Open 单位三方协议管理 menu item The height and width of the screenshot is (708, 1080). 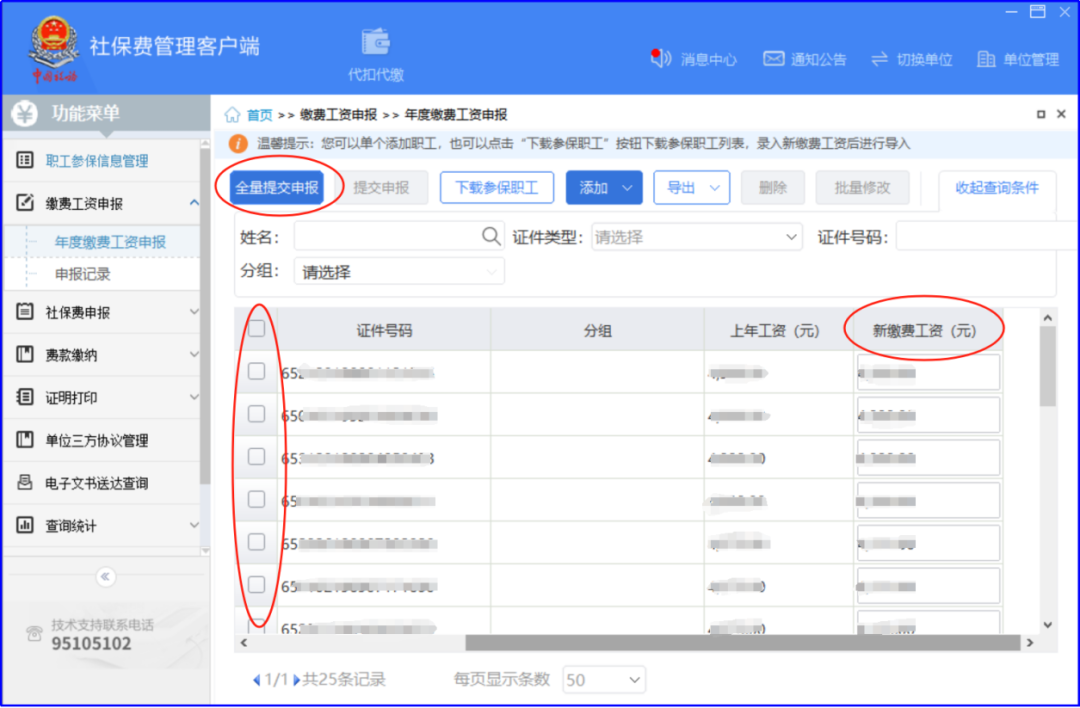[97, 440]
